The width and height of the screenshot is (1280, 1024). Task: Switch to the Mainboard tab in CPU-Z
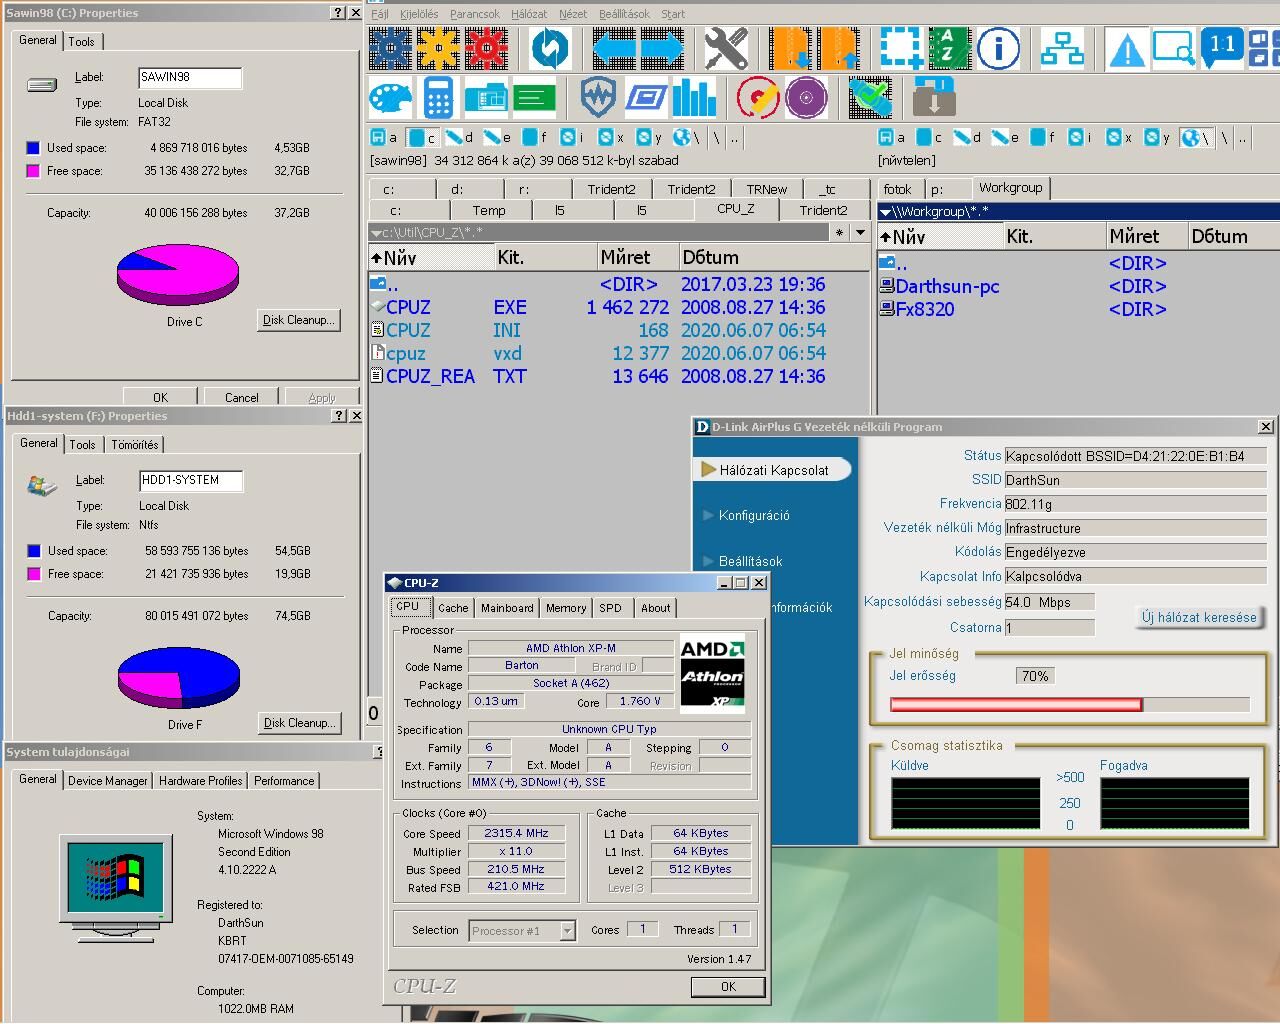(x=507, y=608)
